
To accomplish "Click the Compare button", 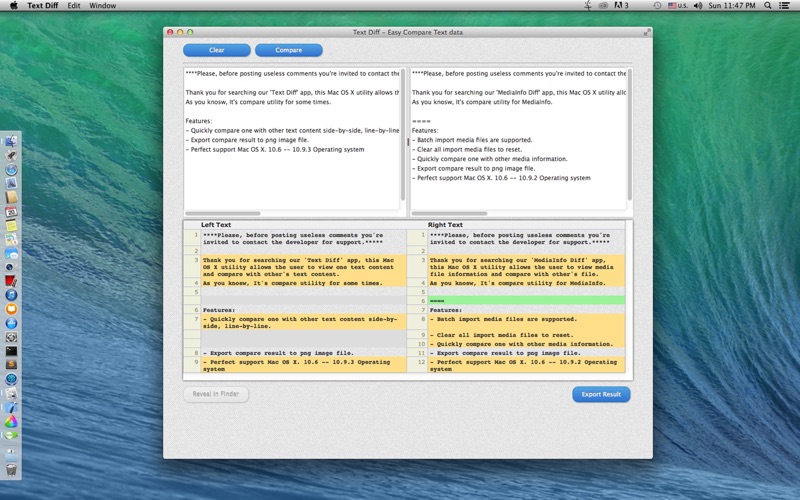I will coord(289,50).
